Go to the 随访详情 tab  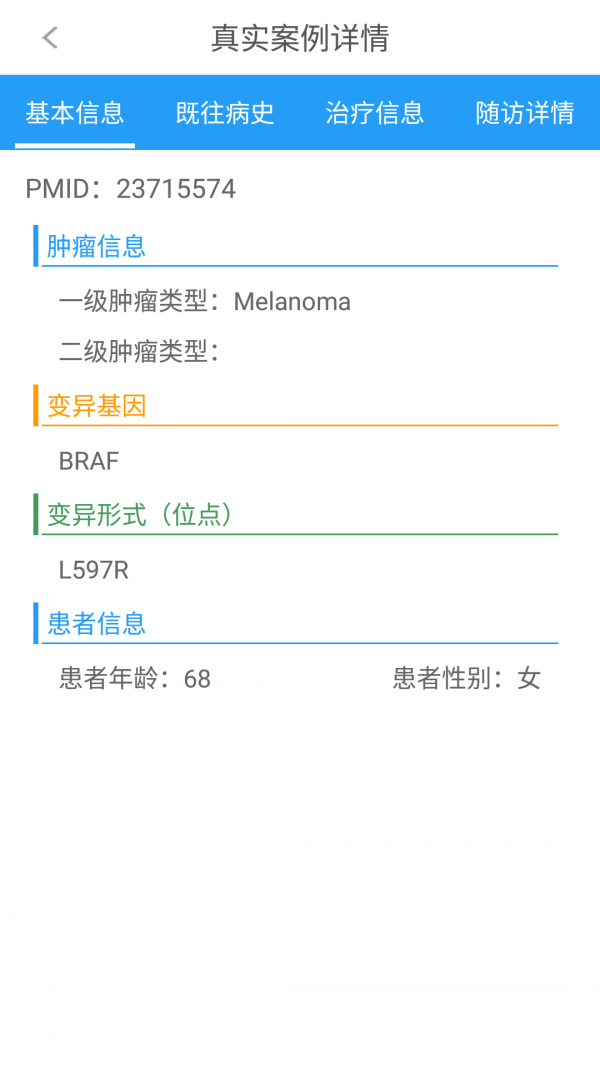point(525,113)
